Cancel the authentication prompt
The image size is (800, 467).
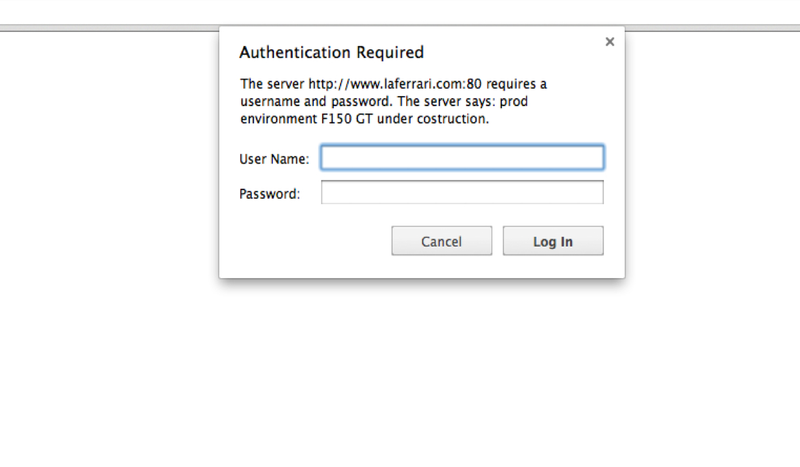tap(442, 241)
